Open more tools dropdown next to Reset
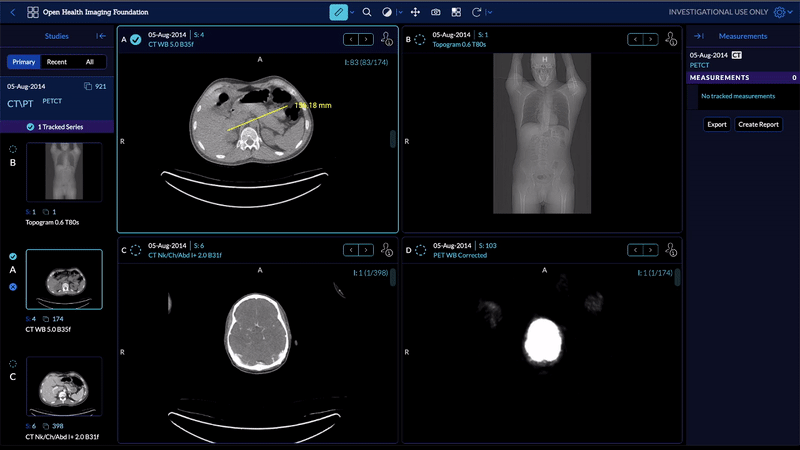The width and height of the screenshot is (800, 450). point(489,12)
